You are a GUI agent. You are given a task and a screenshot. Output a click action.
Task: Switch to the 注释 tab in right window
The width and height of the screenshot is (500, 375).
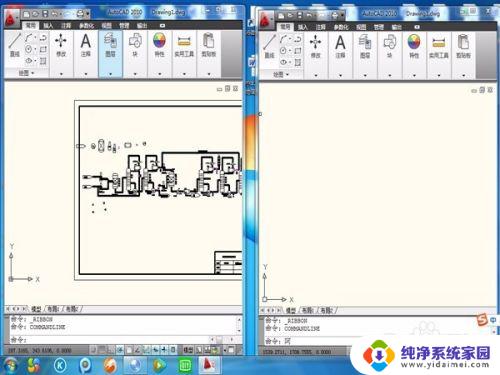pyautogui.click(x=321, y=27)
